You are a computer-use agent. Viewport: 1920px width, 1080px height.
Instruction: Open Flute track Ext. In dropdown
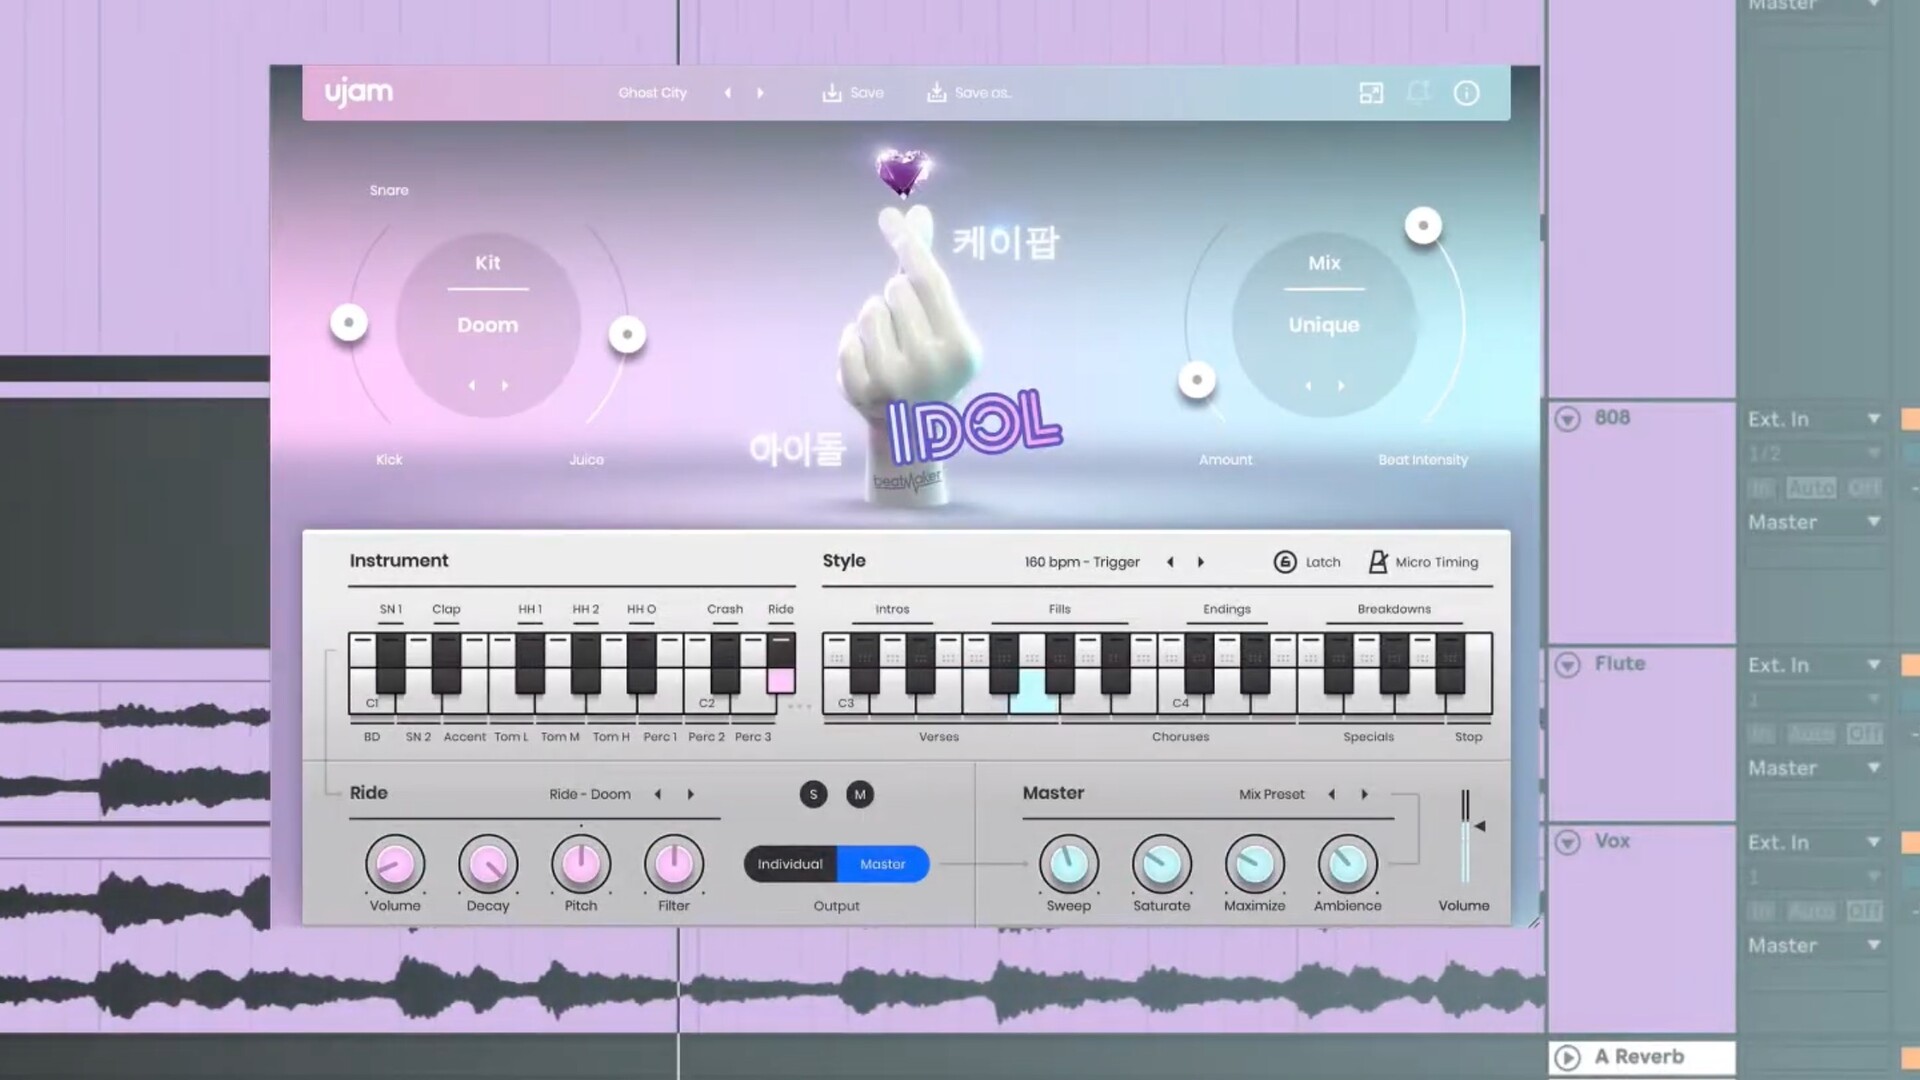[x=1815, y=666]
